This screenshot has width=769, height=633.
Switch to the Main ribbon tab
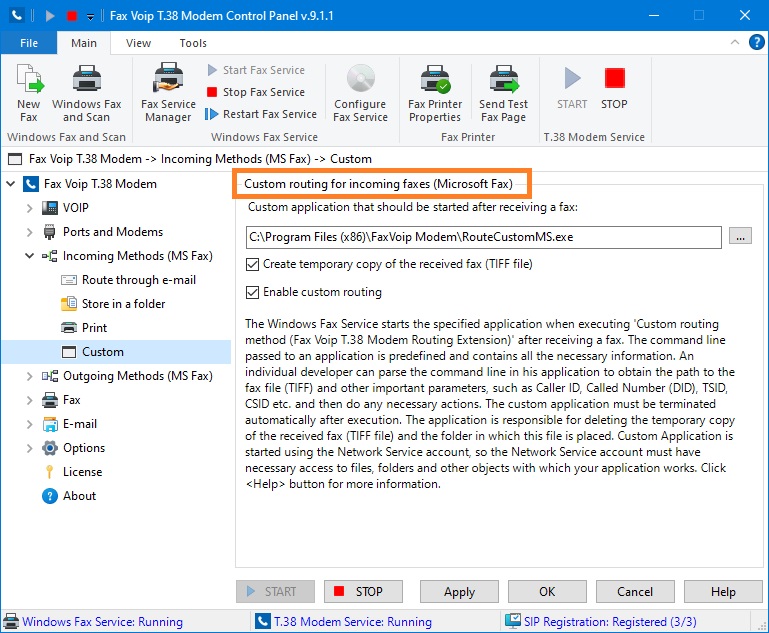(x=84, y=43)
